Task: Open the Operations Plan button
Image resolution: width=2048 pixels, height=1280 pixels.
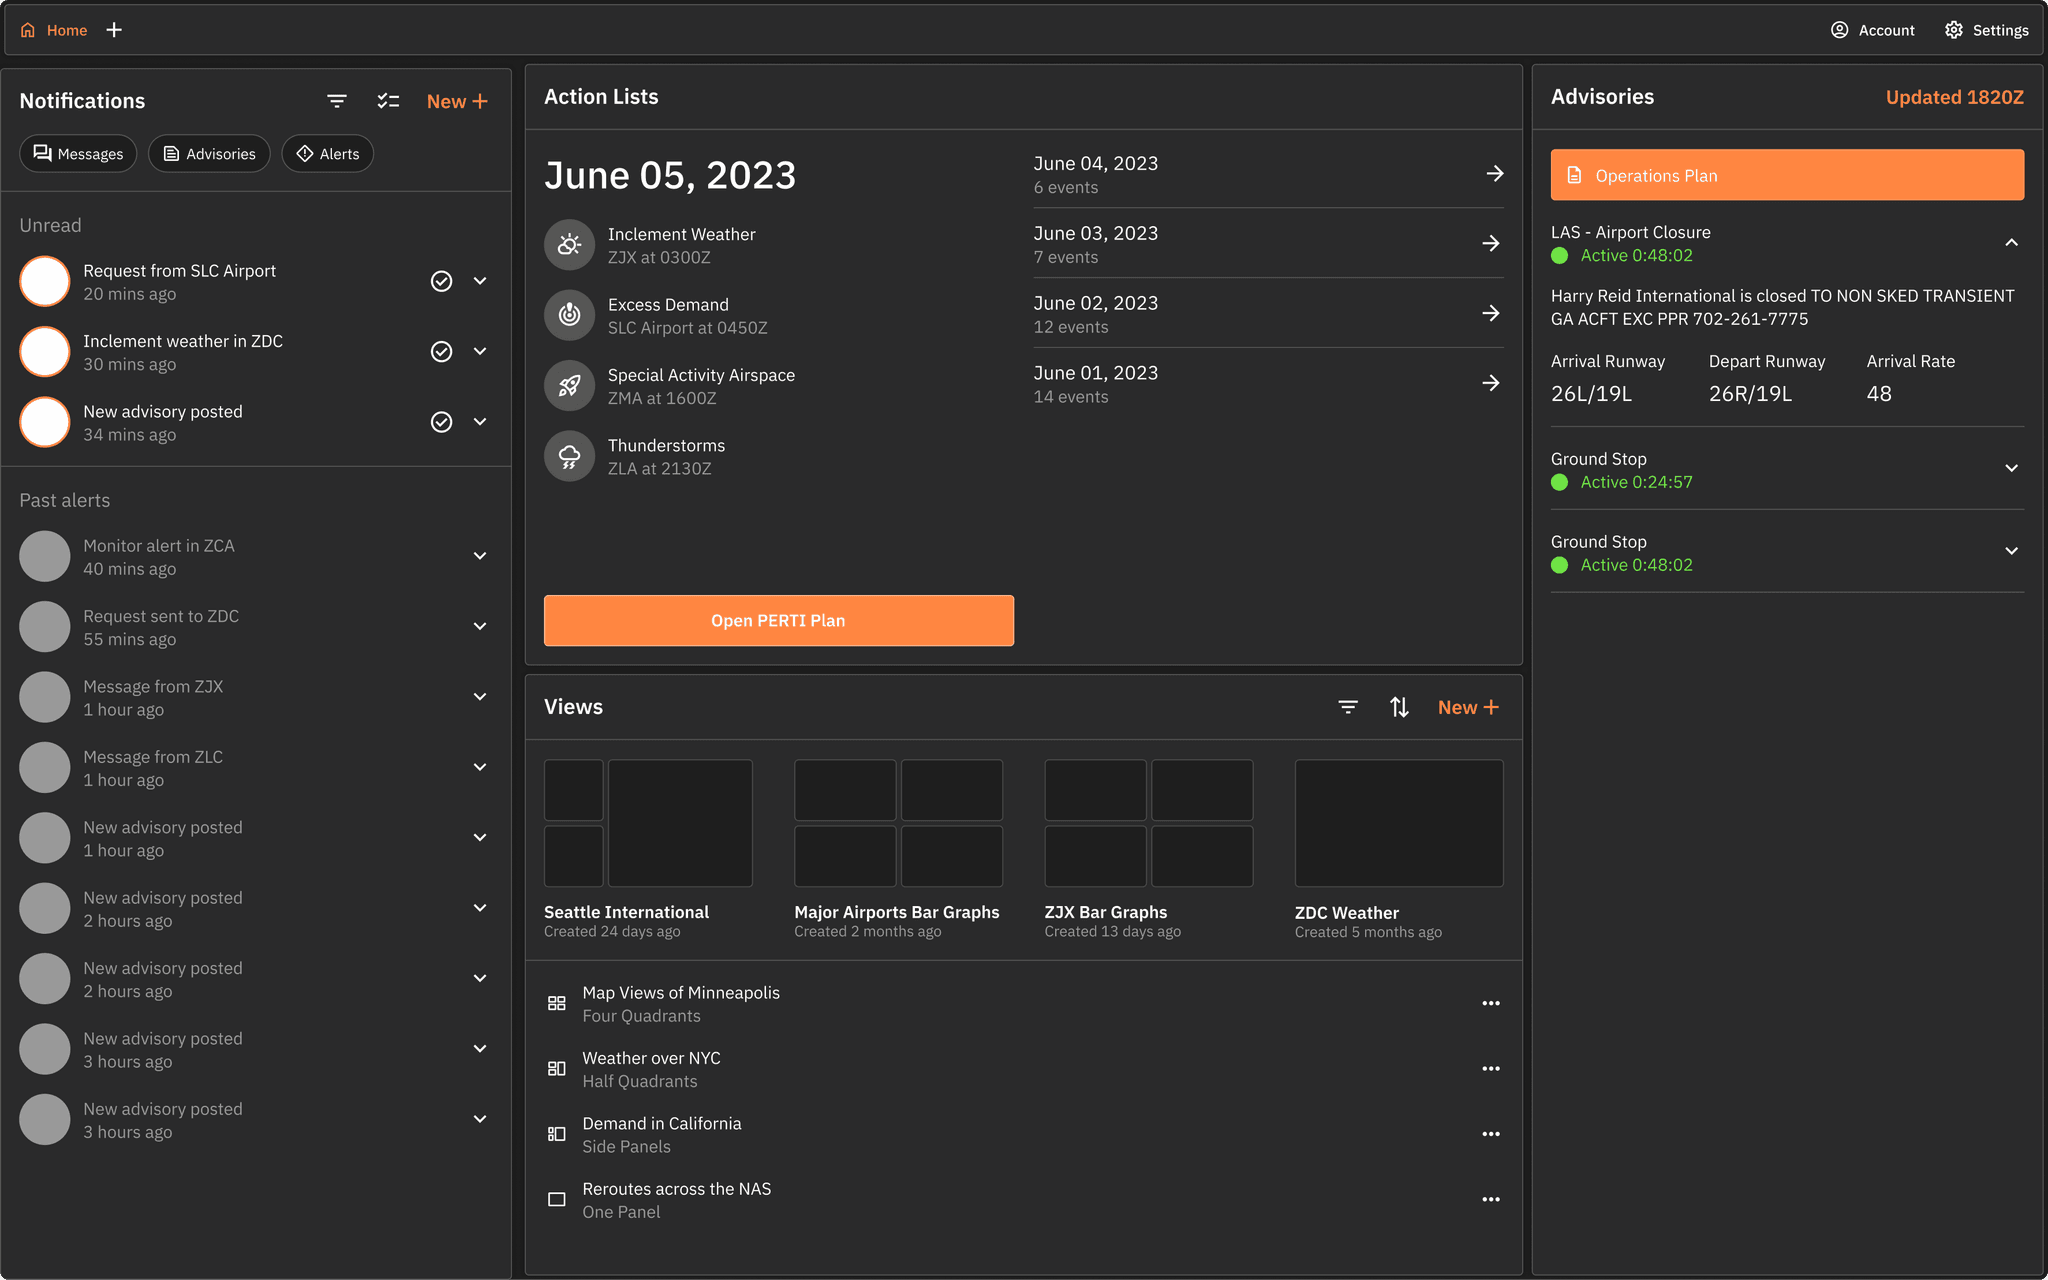Action: coord(1786,175)
